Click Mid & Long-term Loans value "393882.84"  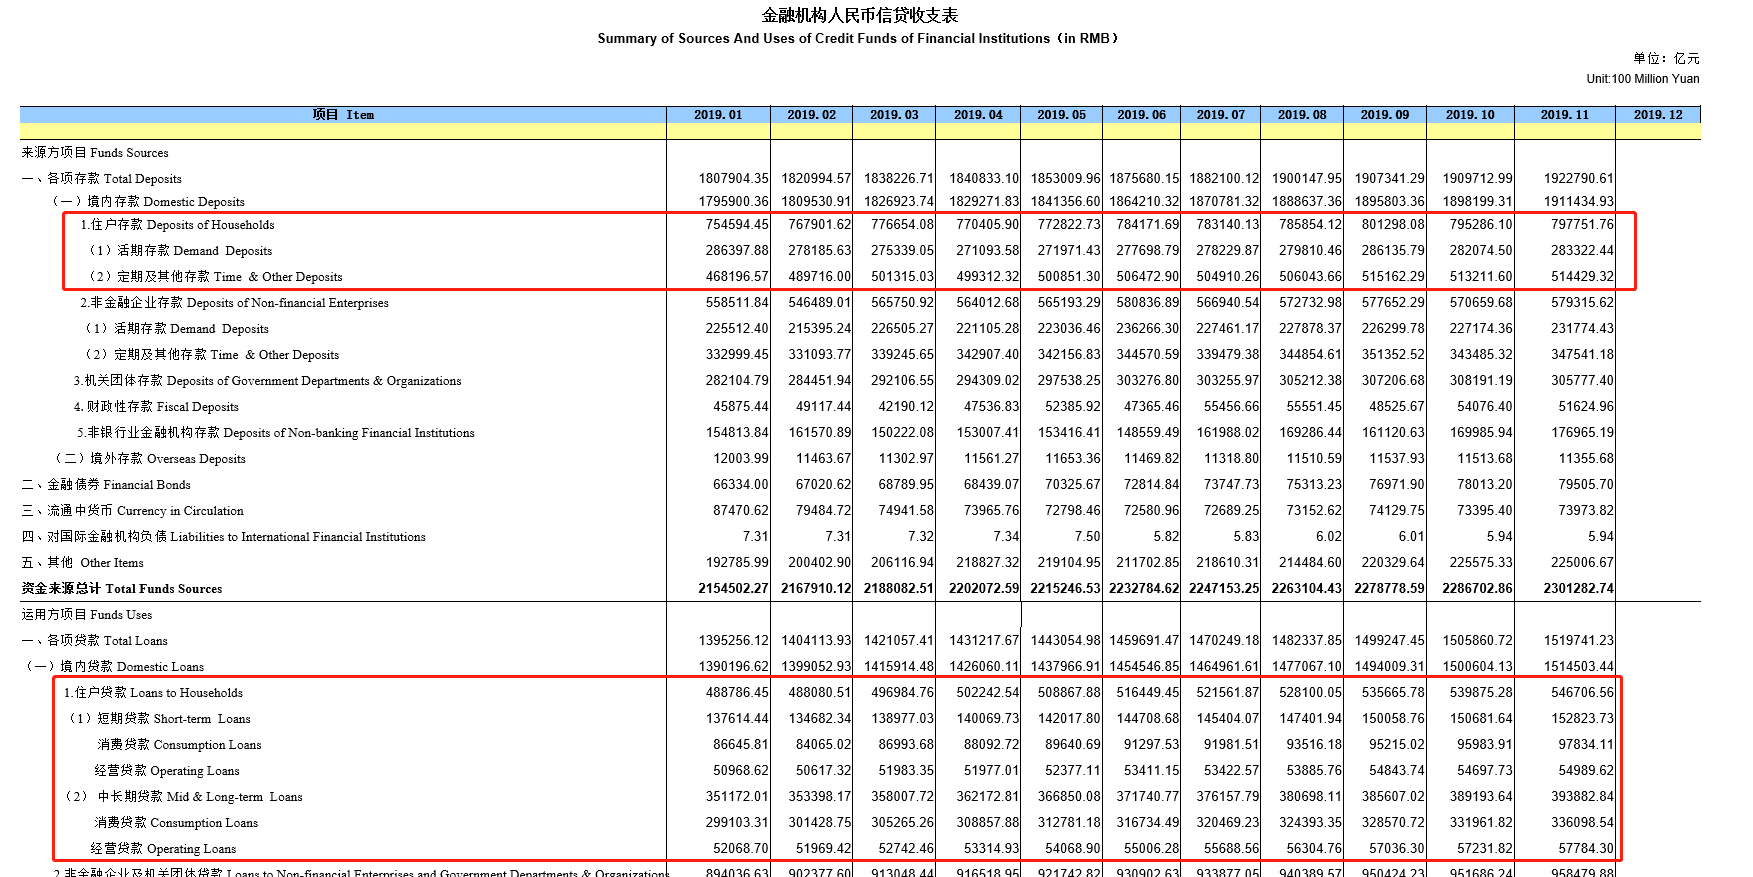coord(1582,797)
